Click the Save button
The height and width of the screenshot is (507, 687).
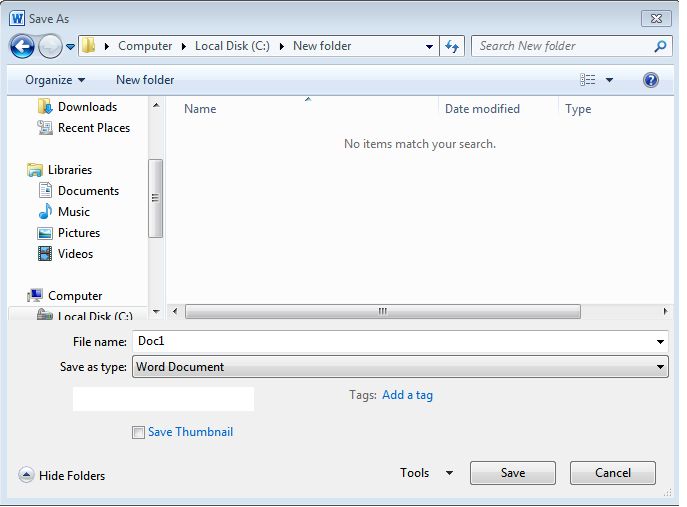click(x=513, y=473)
